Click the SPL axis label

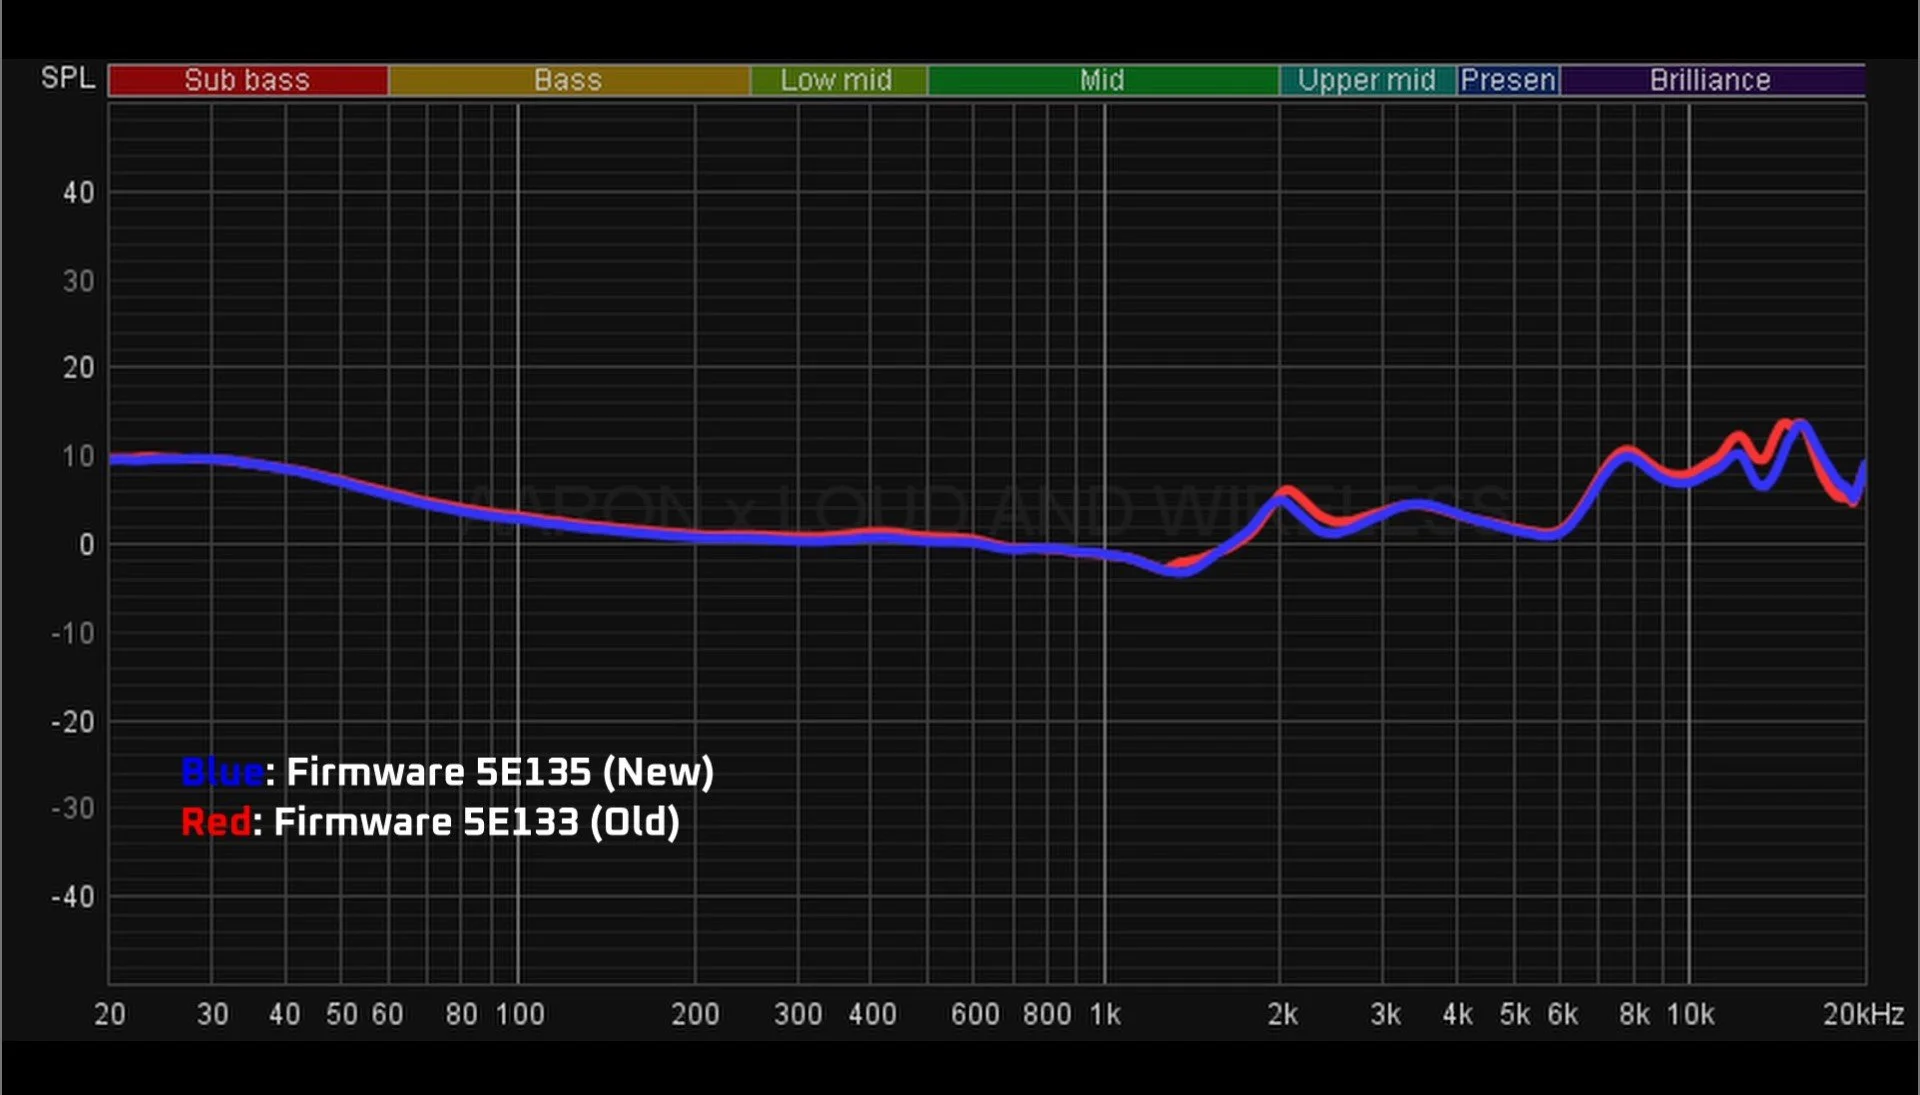pos(67,78)
